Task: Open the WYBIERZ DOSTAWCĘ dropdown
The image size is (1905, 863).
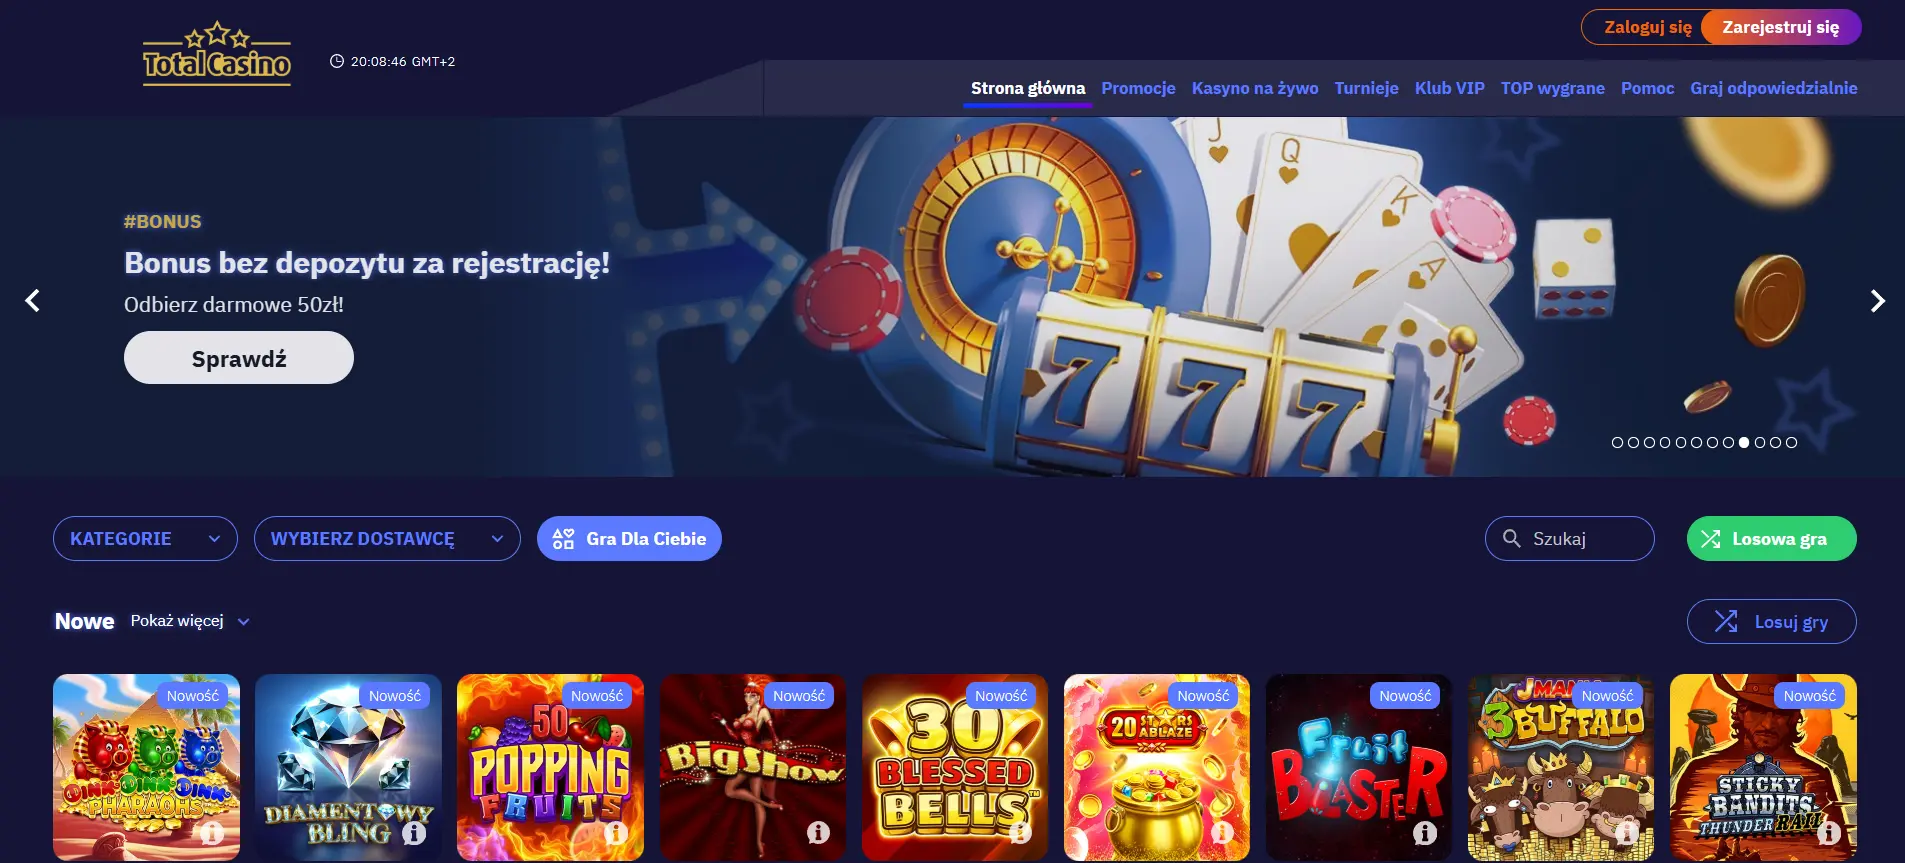Action: point(387,539)
